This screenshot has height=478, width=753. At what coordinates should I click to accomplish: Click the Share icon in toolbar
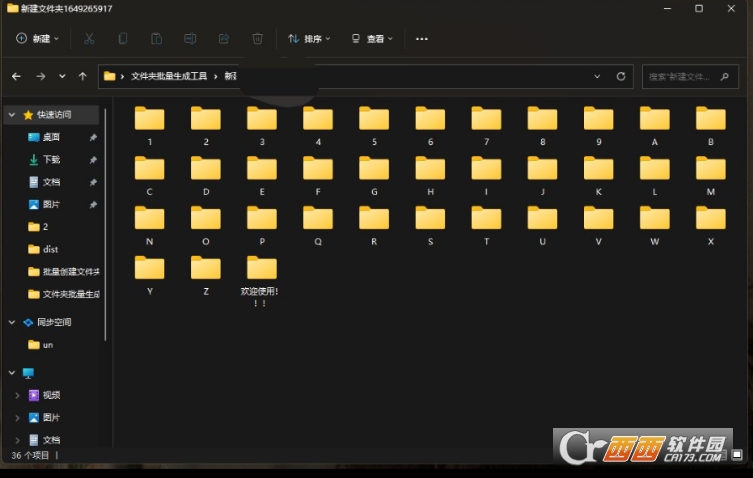(x=224, y=39)
